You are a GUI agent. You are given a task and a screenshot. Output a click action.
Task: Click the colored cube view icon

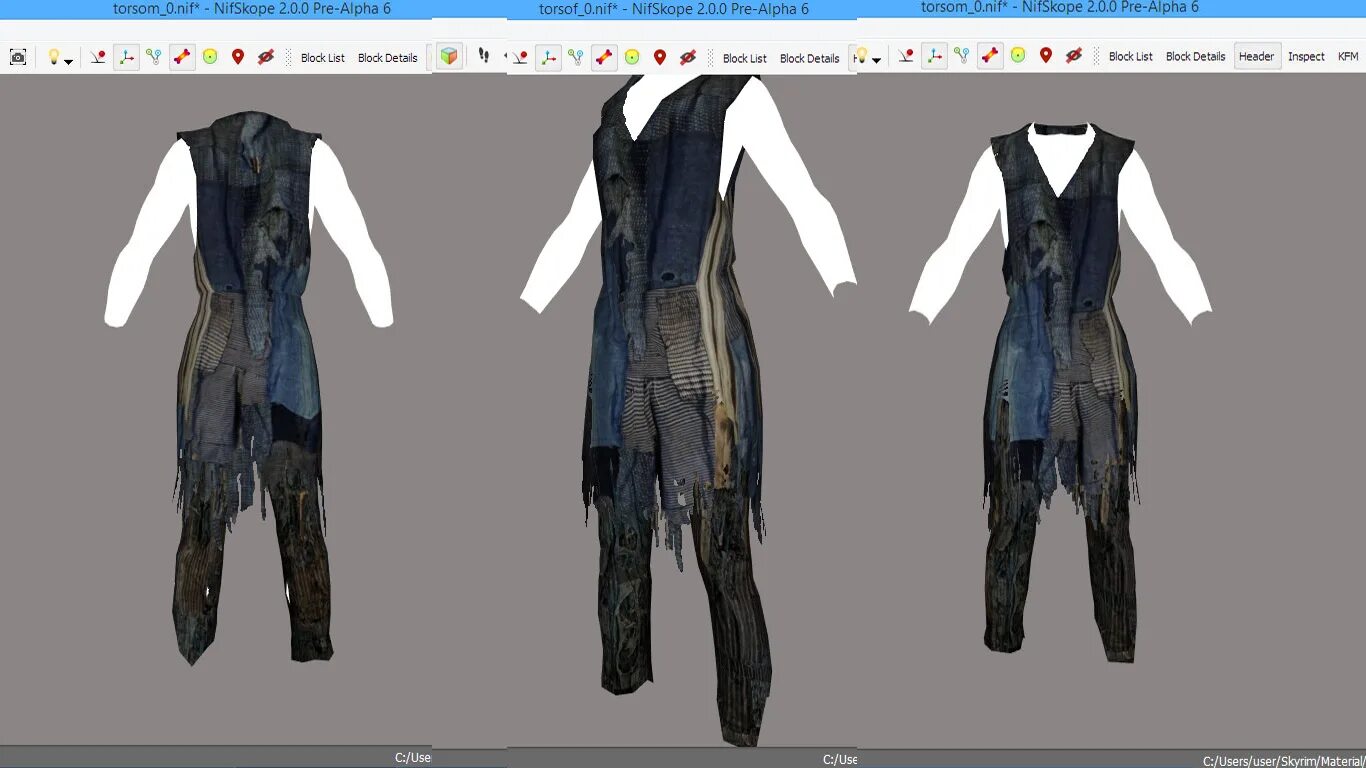pos(450,56)
